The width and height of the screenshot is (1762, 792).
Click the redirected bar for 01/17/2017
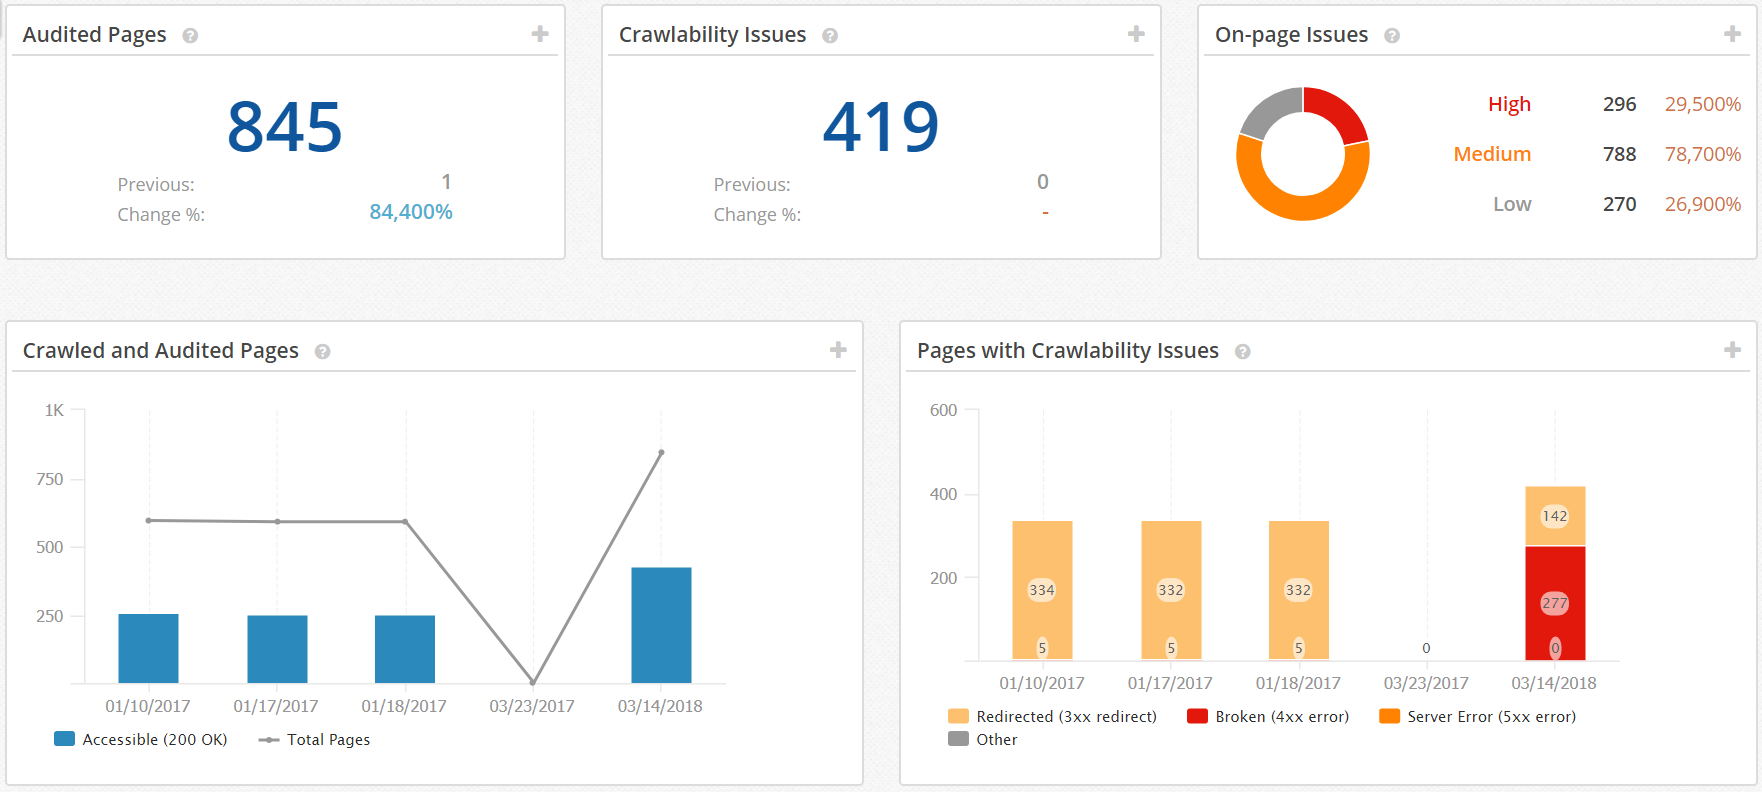pos(1171,589)
